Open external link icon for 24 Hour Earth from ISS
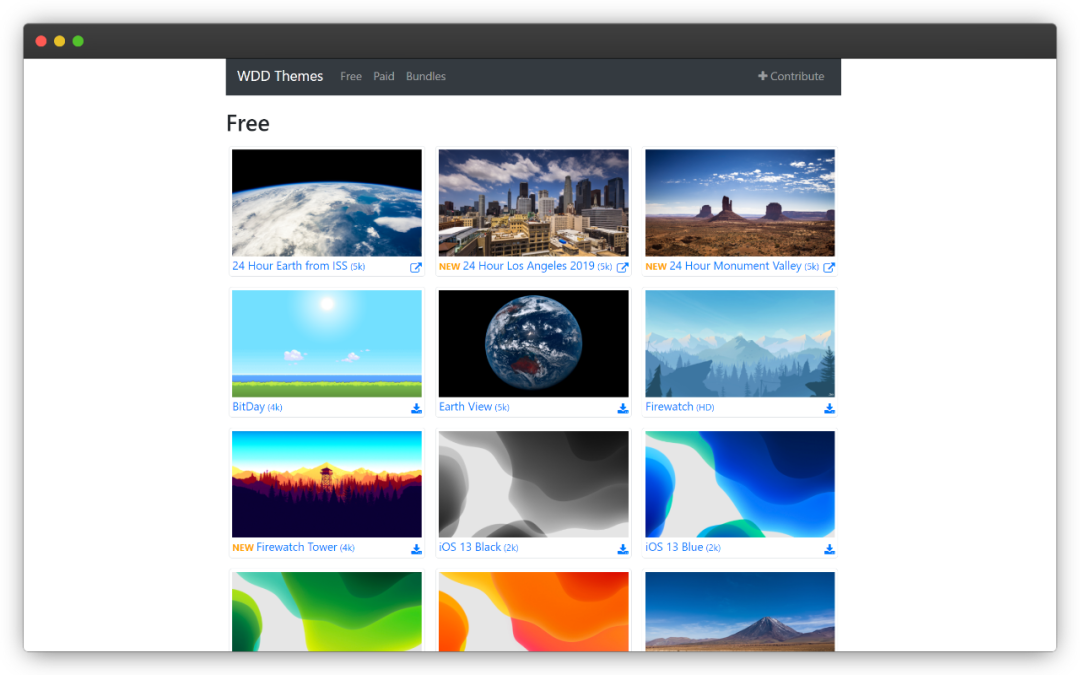 pos(415,267)
